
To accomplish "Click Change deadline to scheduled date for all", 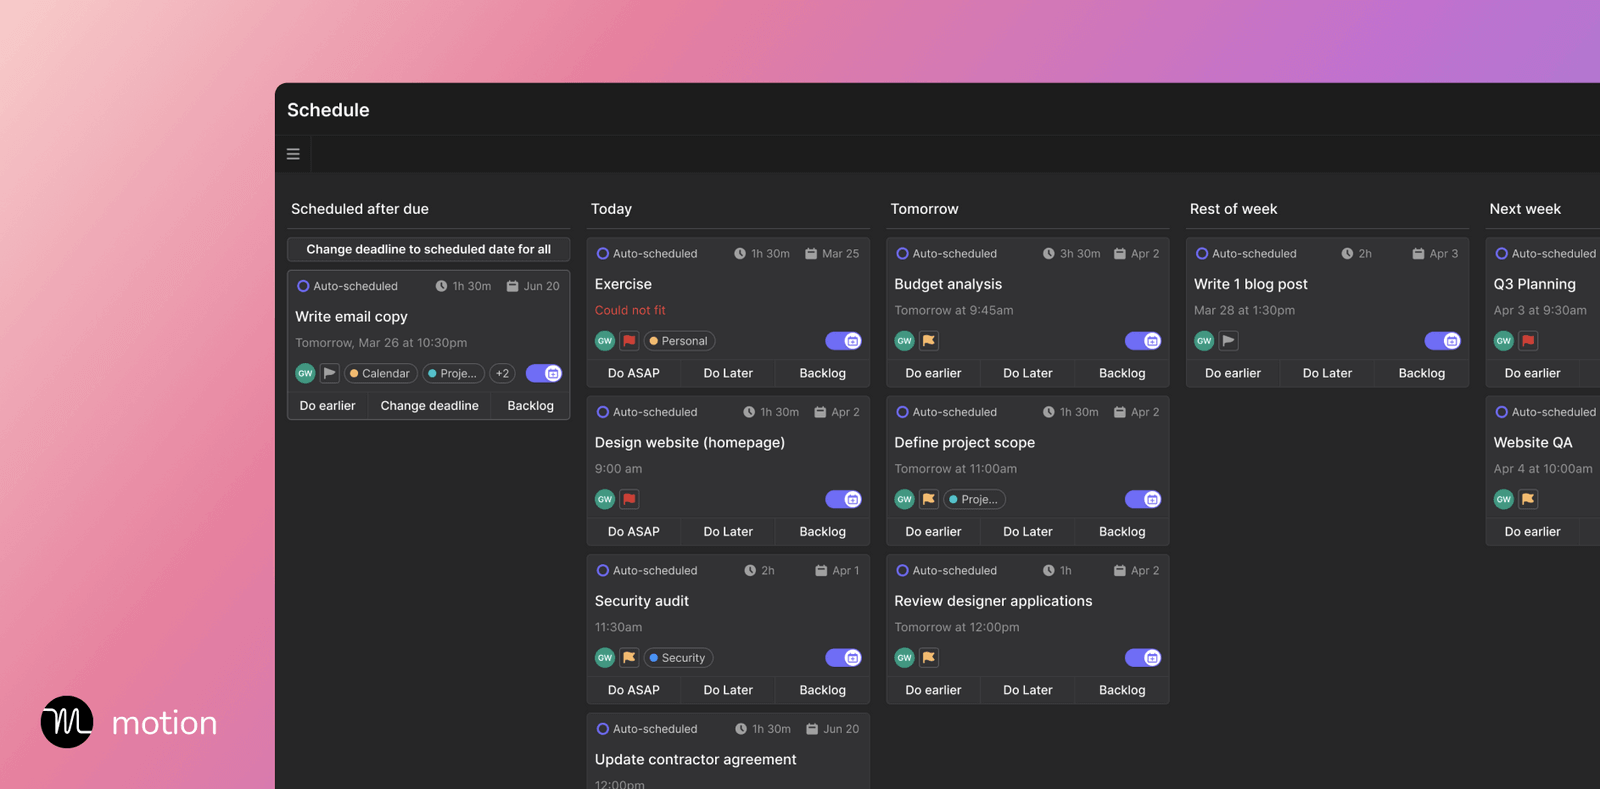I will point(428,249).
